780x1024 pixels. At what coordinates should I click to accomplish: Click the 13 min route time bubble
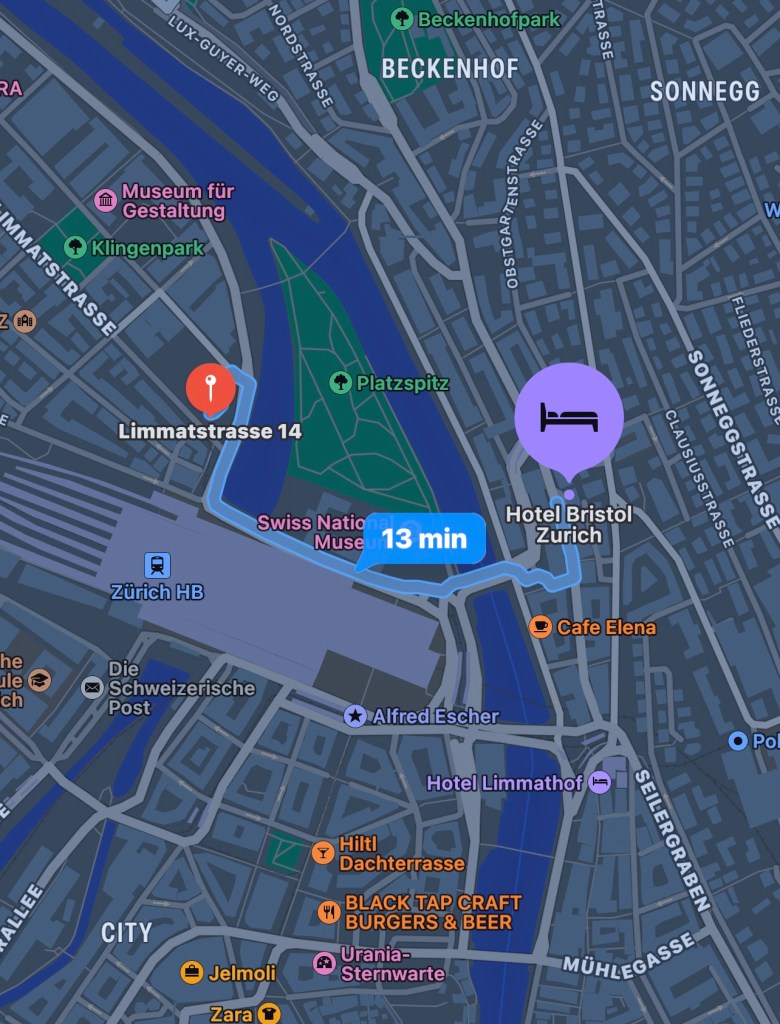[x=424, y=539]
